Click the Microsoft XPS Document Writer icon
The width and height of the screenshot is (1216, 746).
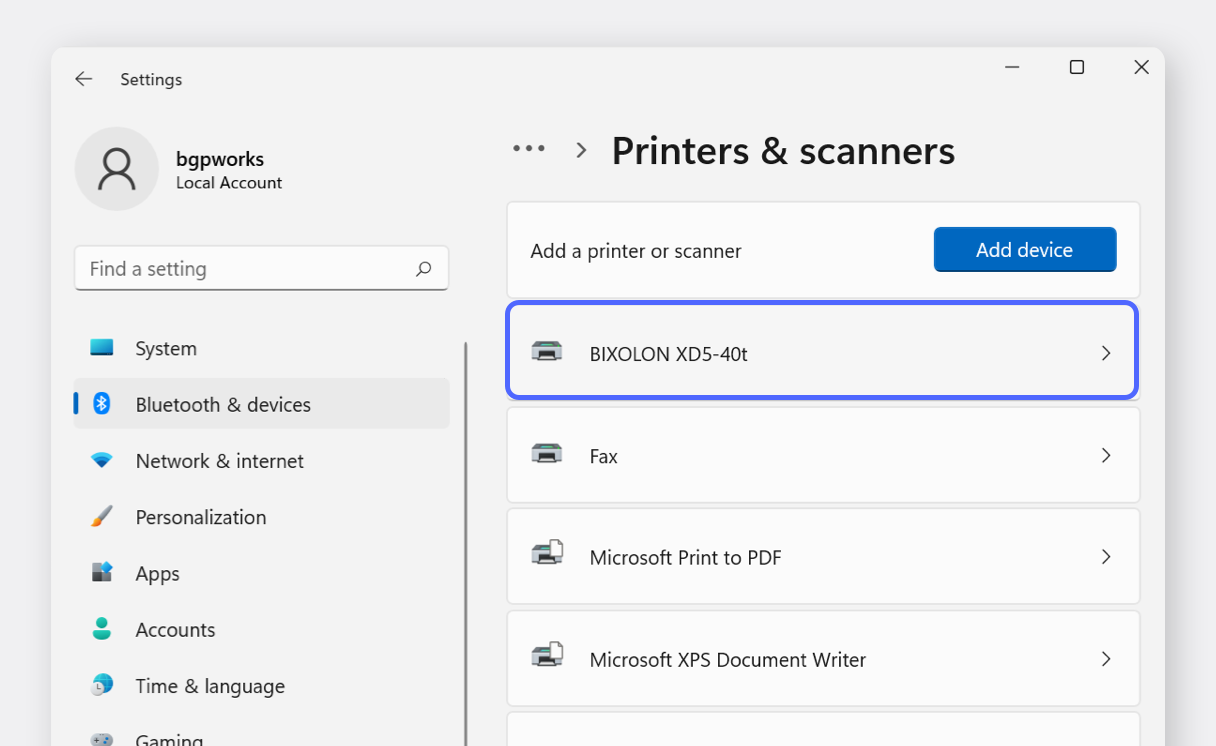coord(547,658)
